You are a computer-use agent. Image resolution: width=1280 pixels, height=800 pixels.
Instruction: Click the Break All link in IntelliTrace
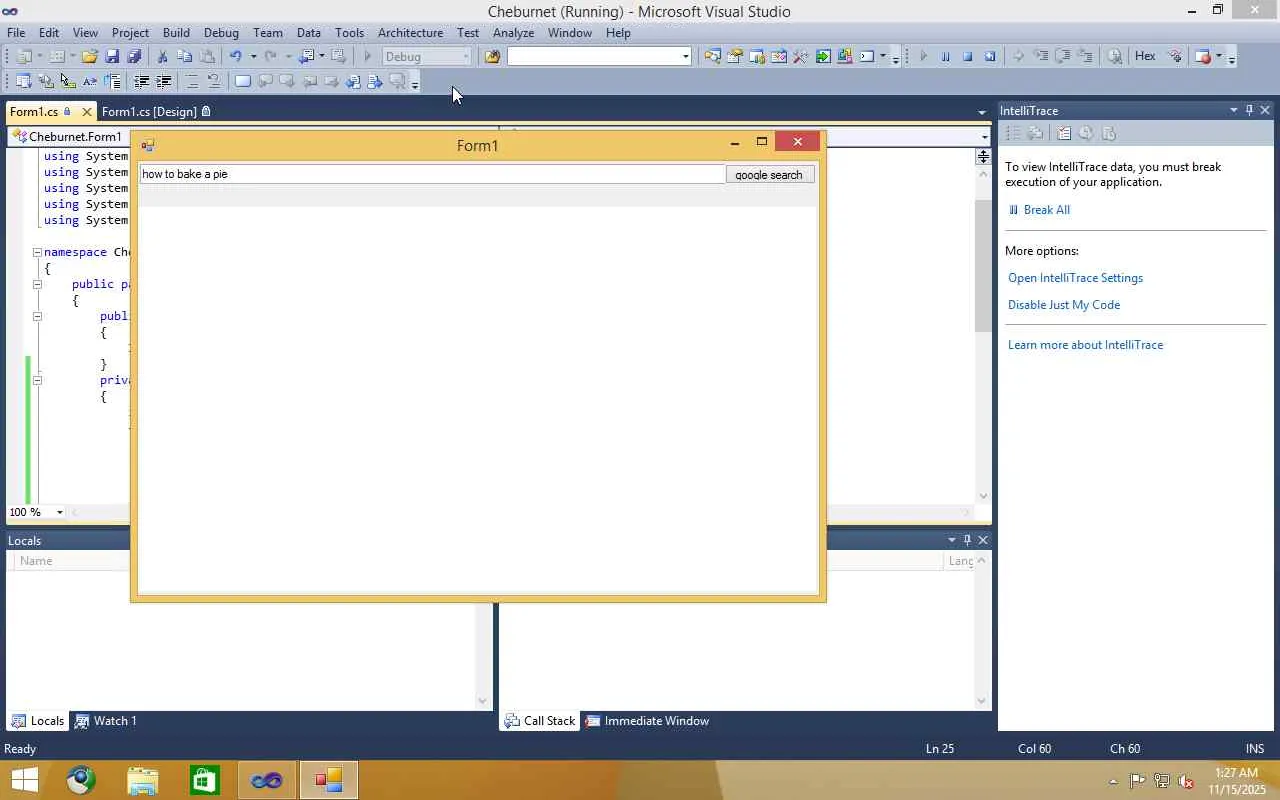pyautogui.click(x=1046, y=210)
